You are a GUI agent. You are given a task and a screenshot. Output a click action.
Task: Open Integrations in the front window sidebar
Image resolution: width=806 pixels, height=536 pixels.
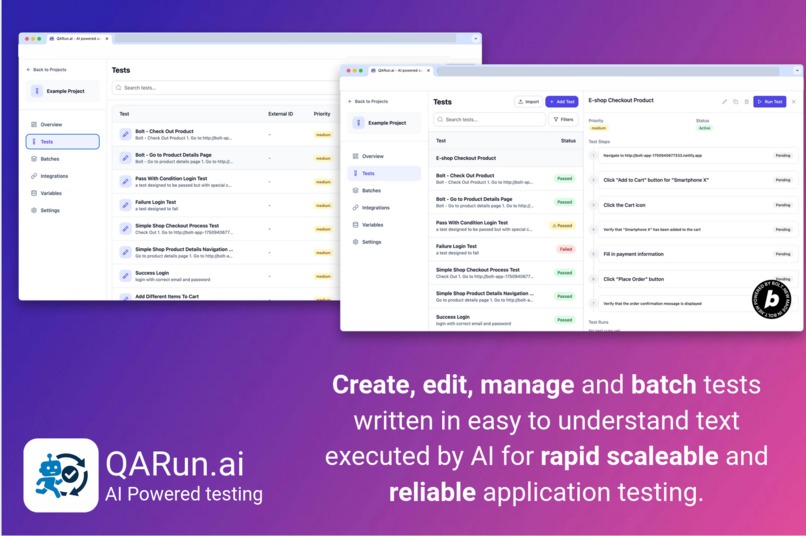pos(384,208)
